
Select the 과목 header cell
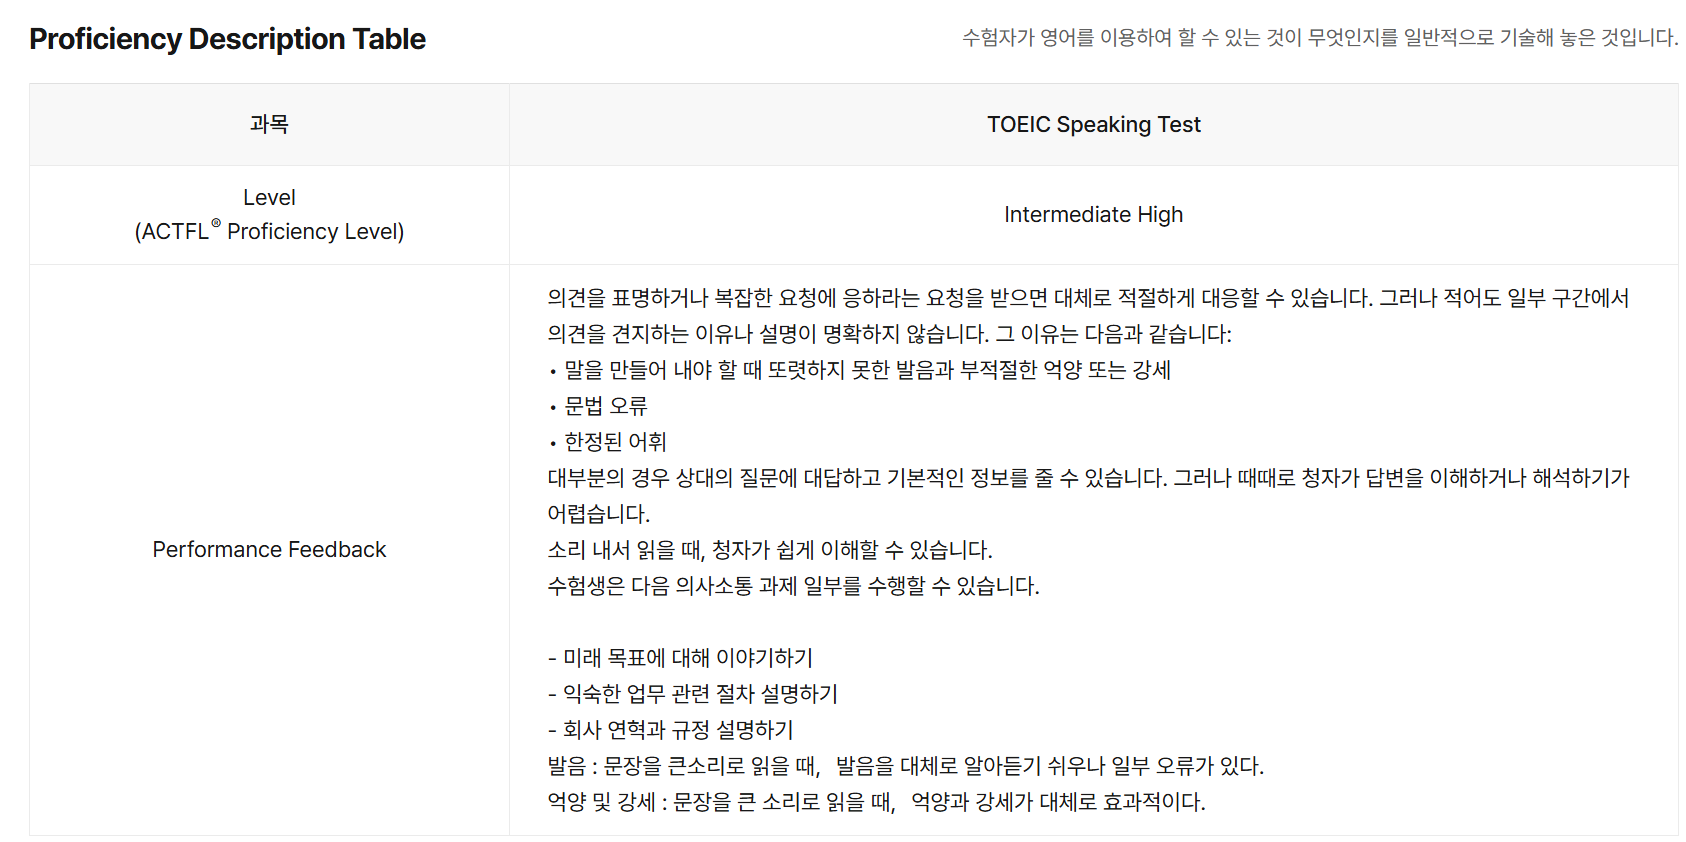[269, 124]
